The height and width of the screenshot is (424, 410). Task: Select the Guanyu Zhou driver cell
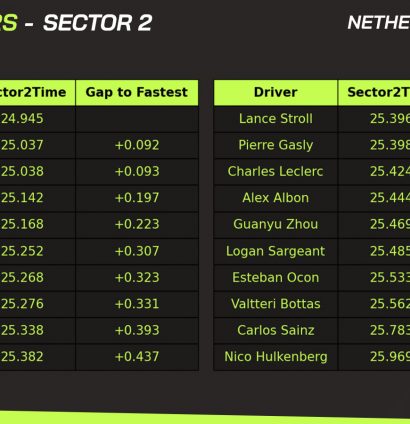(275, 224)
